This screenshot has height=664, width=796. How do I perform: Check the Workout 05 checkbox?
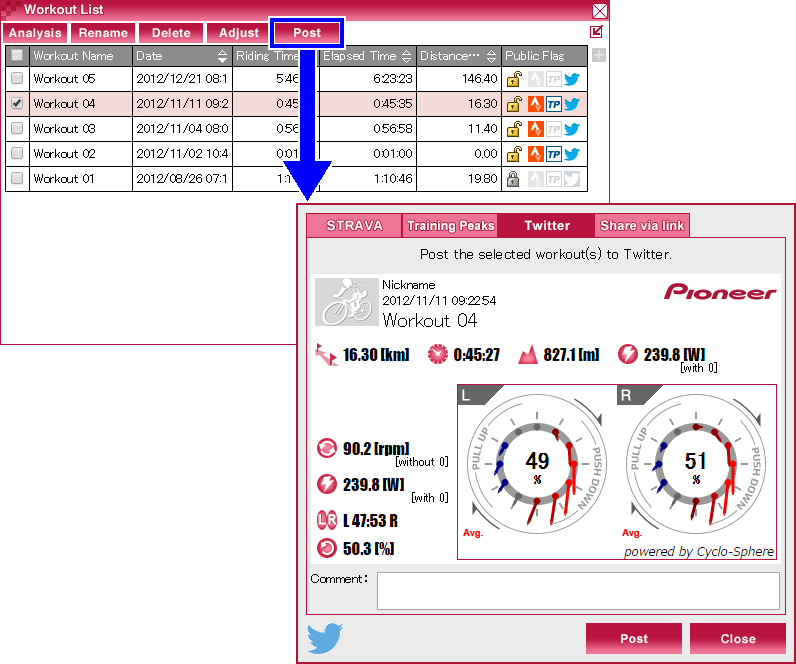(17, 78)
